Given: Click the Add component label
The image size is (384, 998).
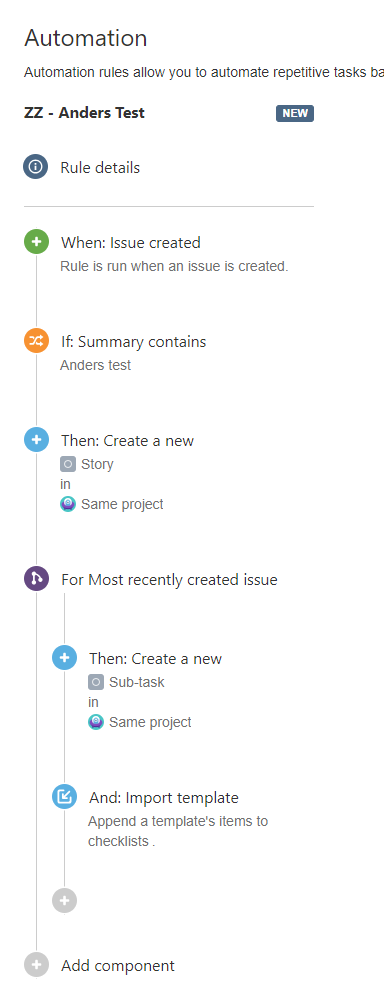Looking at the screenshot, I should click(118, 966).
